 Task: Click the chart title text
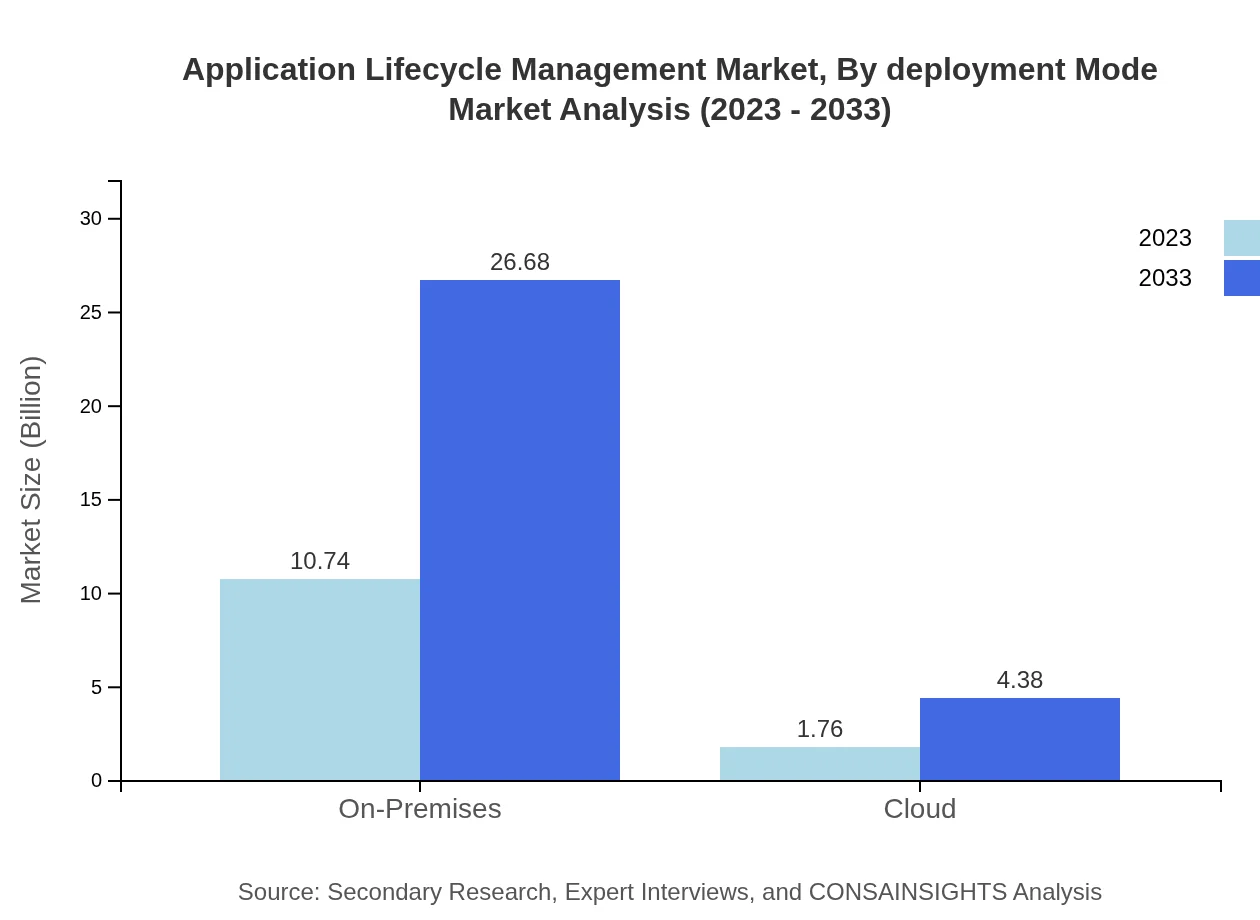669,90
